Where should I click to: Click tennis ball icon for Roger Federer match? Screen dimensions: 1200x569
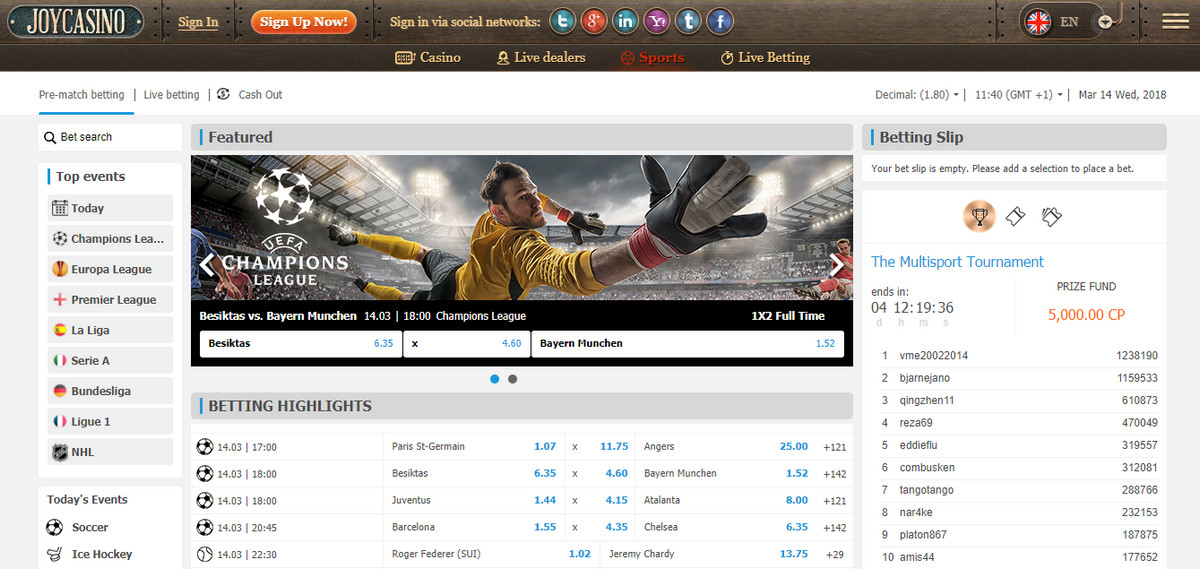(205, 554)
